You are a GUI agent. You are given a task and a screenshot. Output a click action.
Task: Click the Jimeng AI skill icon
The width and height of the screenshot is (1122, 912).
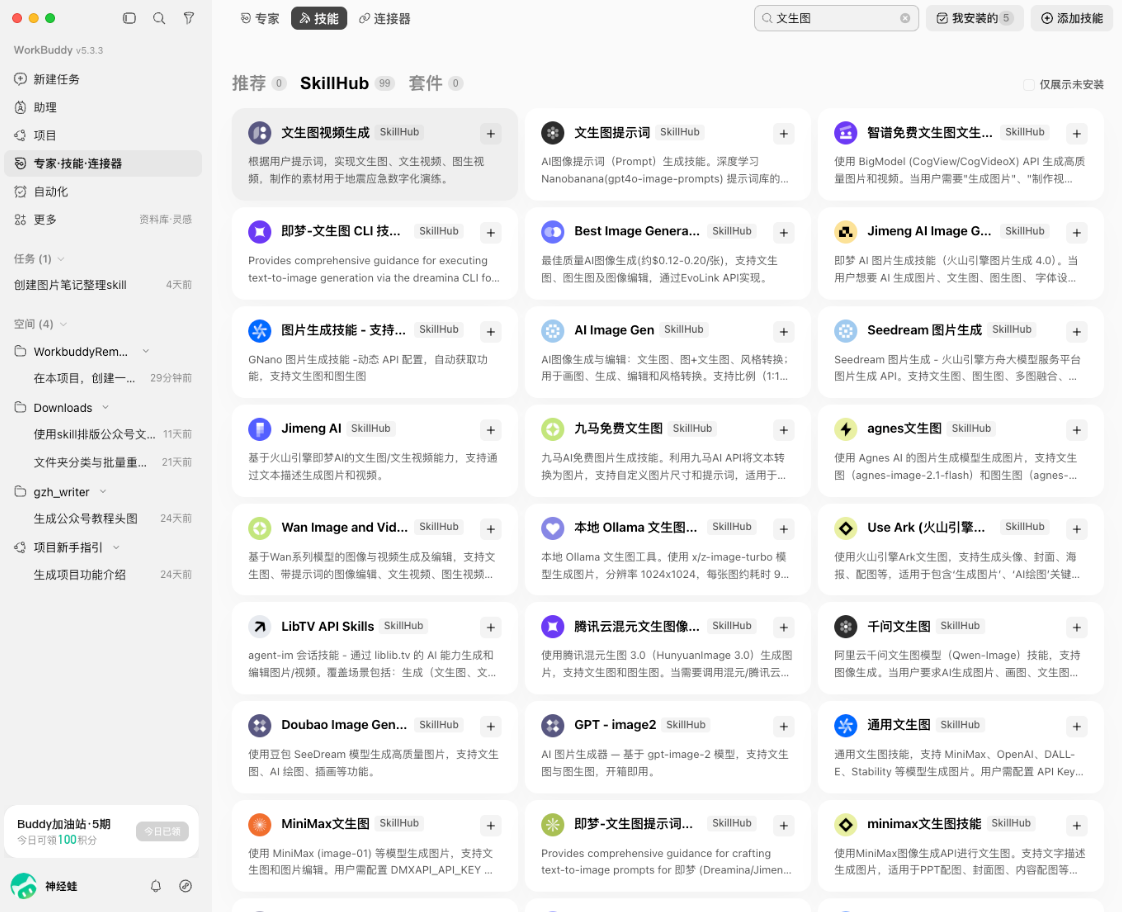(259, 428)
